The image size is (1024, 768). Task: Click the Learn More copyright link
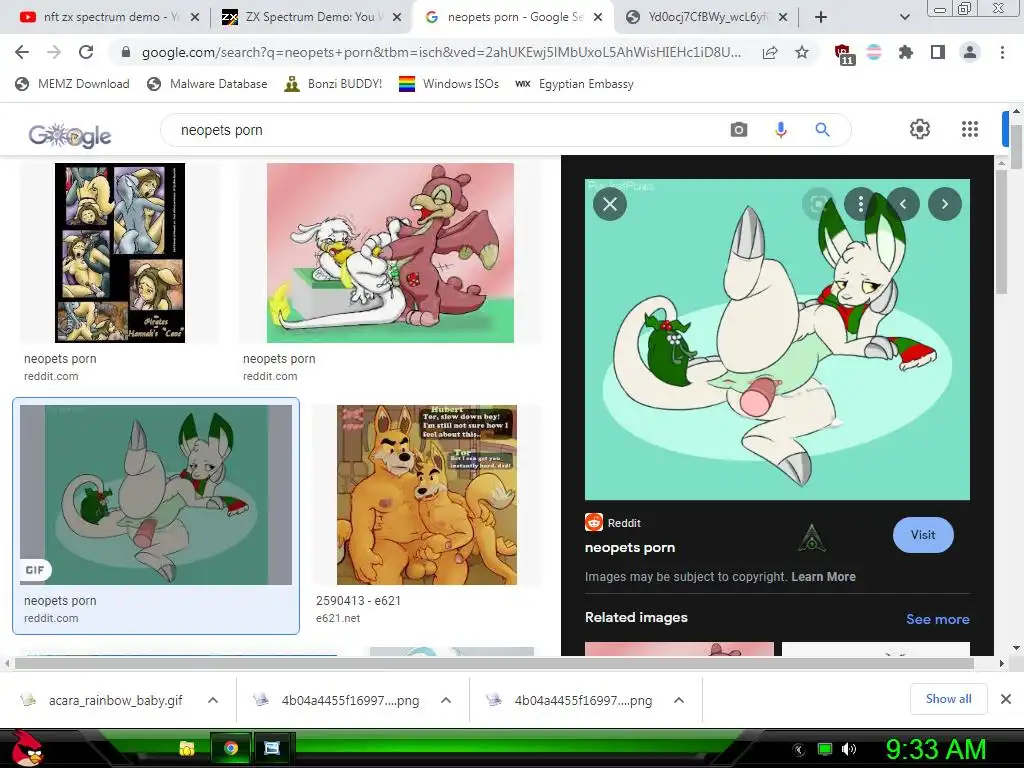(824, 577)
